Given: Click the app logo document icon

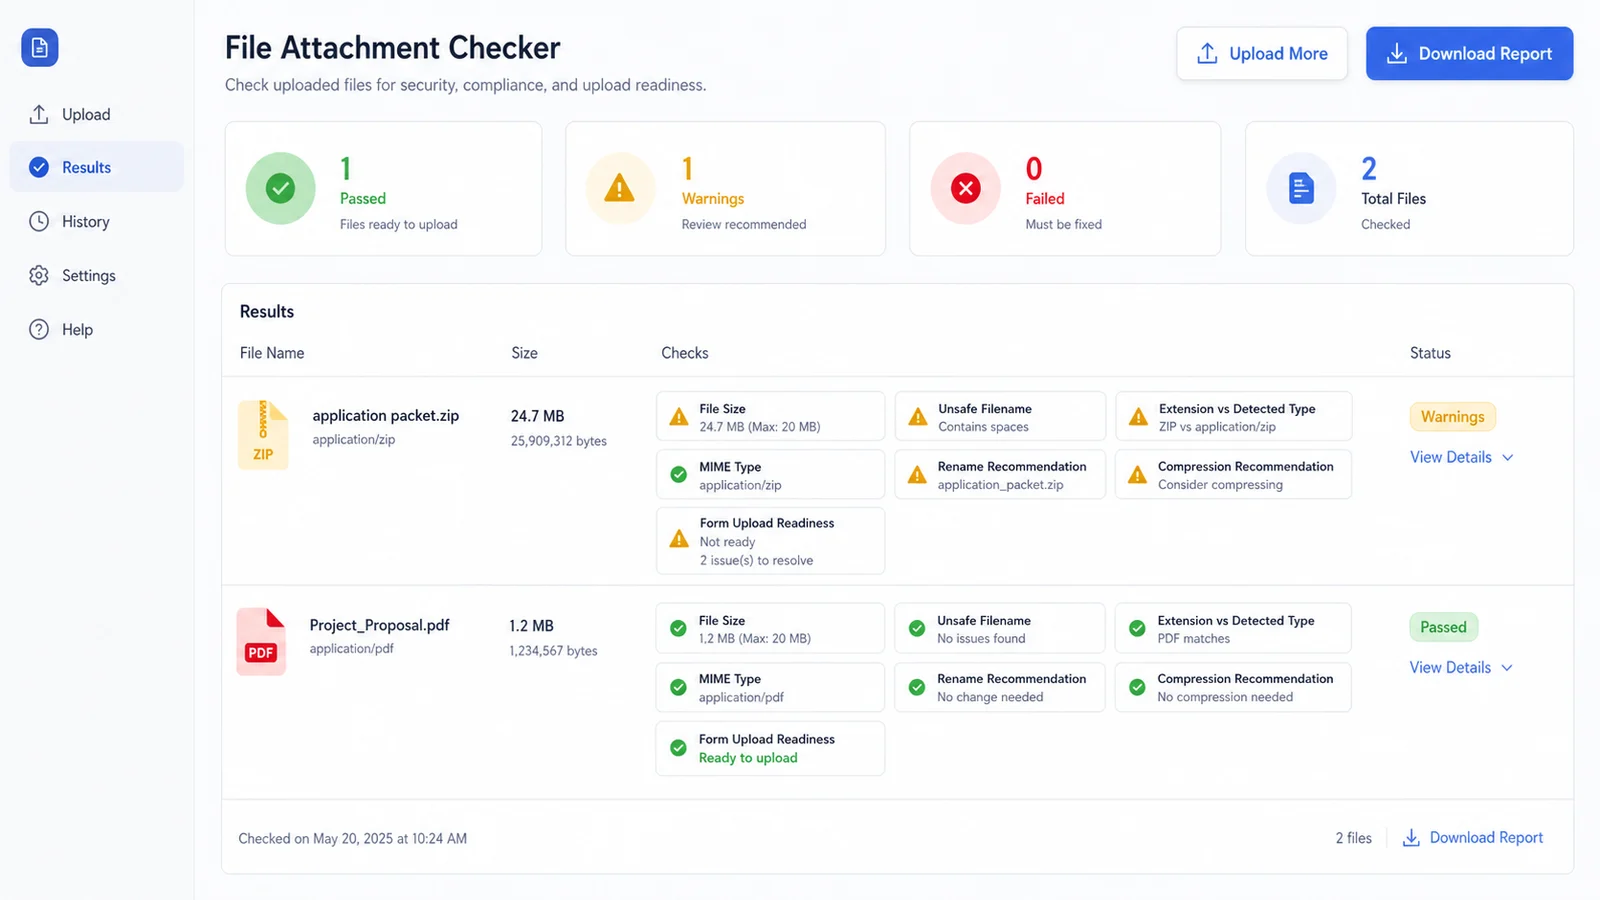Looking at the screenshot, I should coord(40,47).
